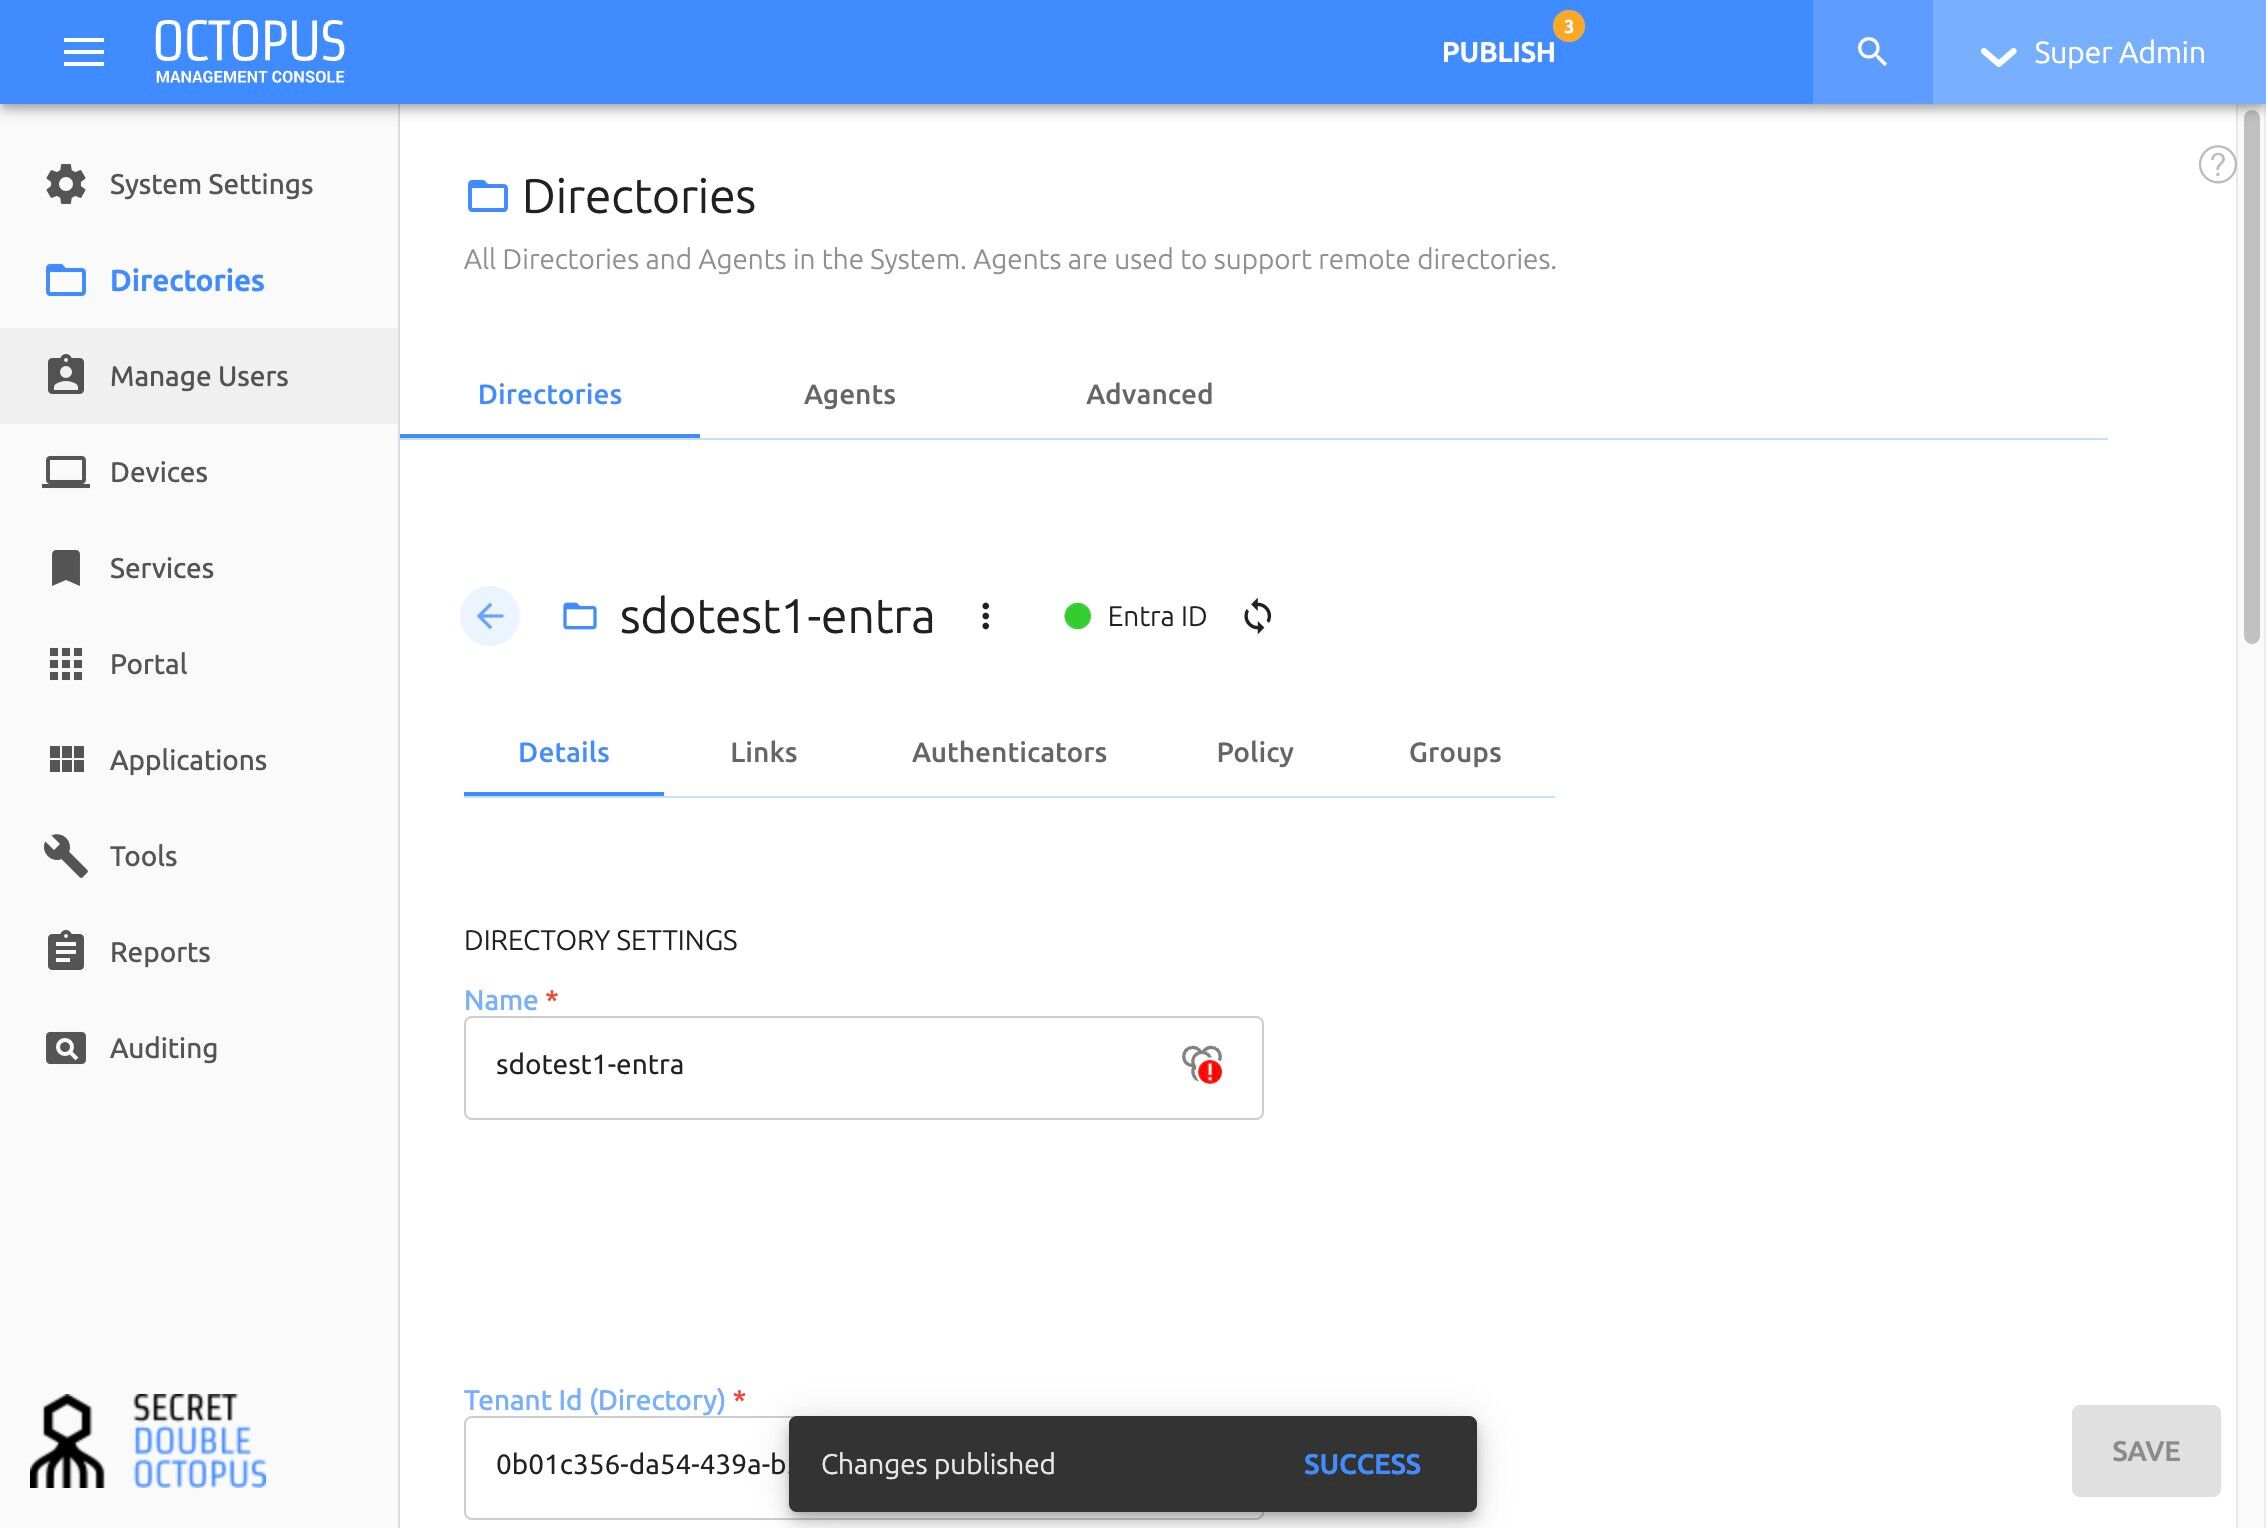Click the page vertical scrollbar

tap(2251, 377)
